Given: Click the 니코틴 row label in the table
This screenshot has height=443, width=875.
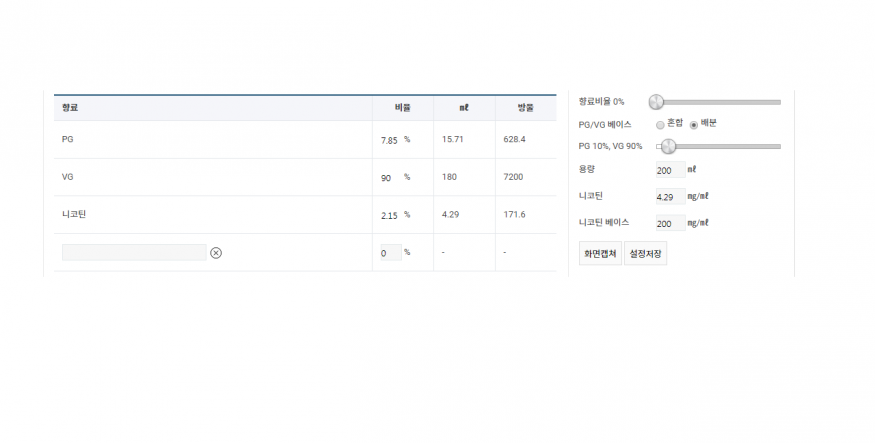Looking at the screenshot, I should [72, 214].
